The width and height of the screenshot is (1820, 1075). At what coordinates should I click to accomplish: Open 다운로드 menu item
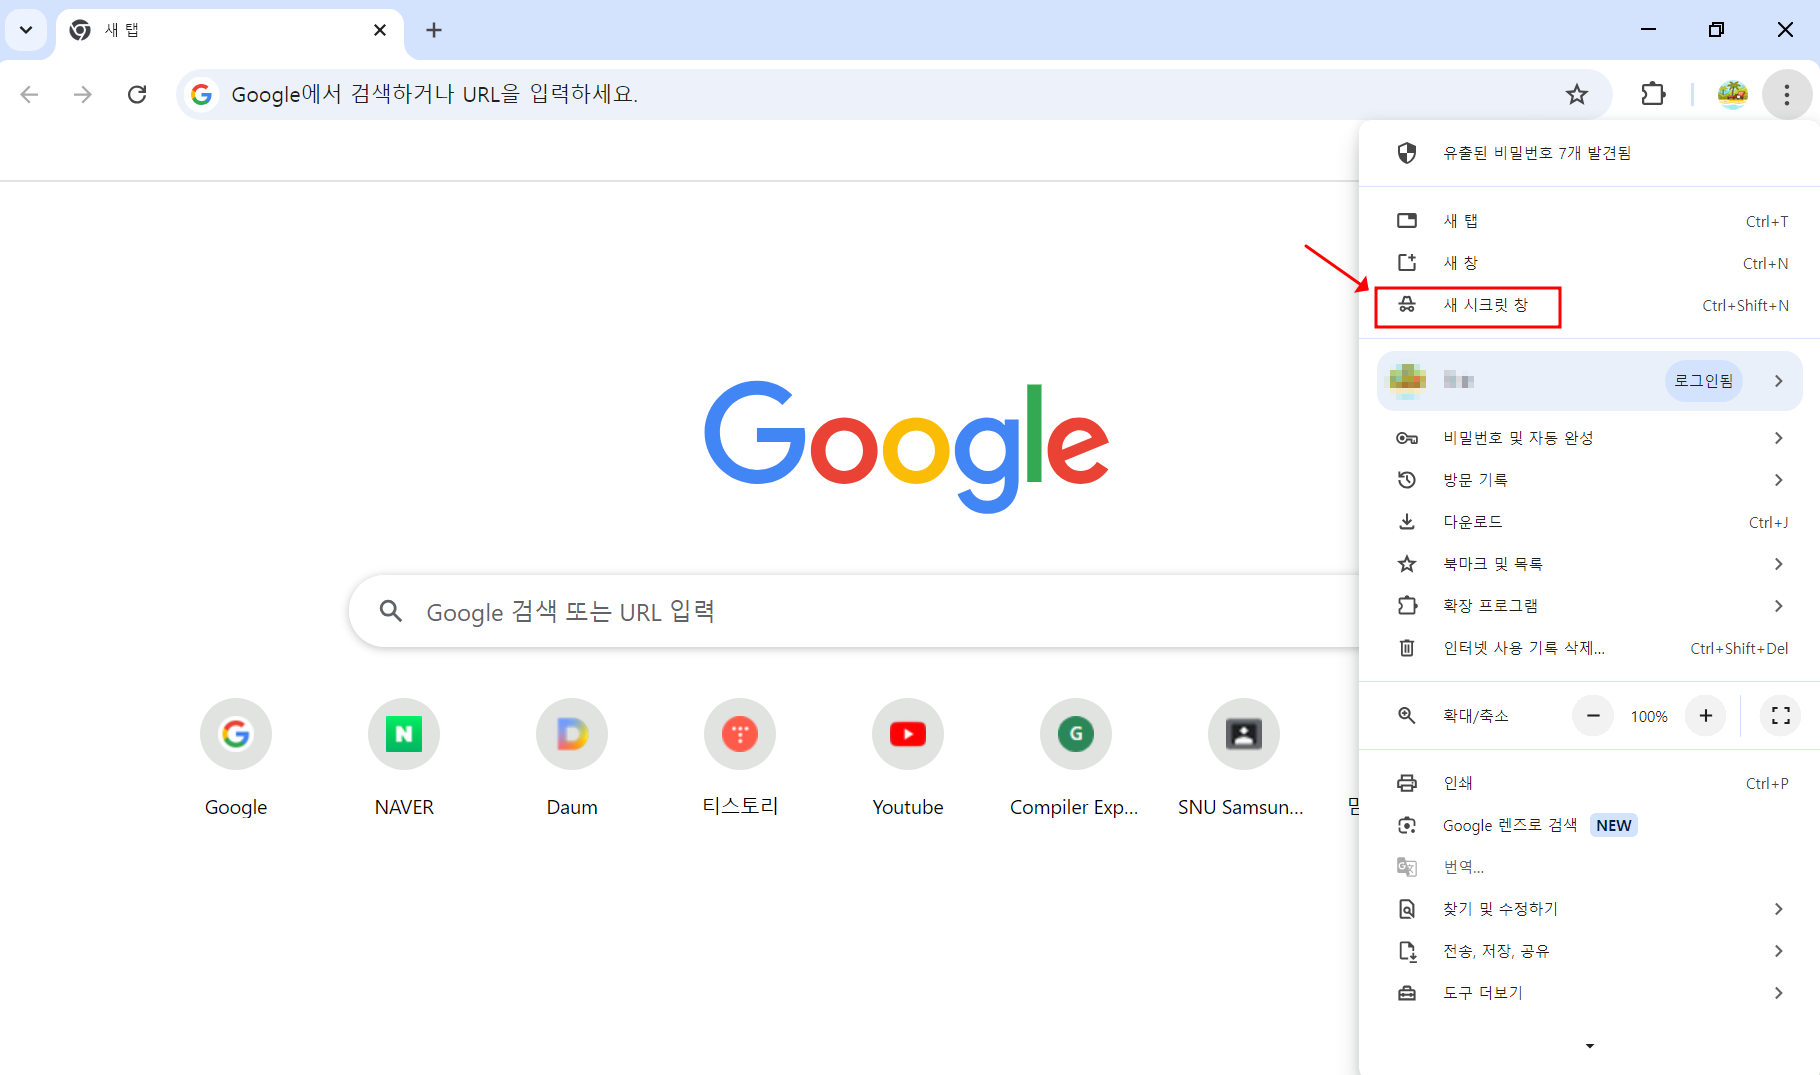[1589, 522]
